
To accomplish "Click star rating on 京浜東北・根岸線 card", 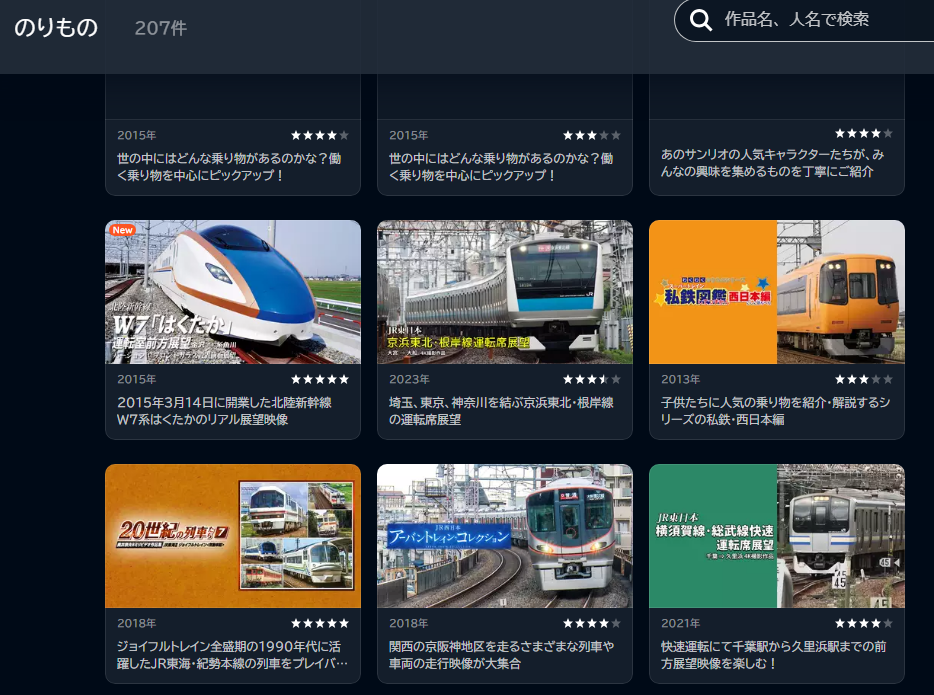I will pos(591,379).
